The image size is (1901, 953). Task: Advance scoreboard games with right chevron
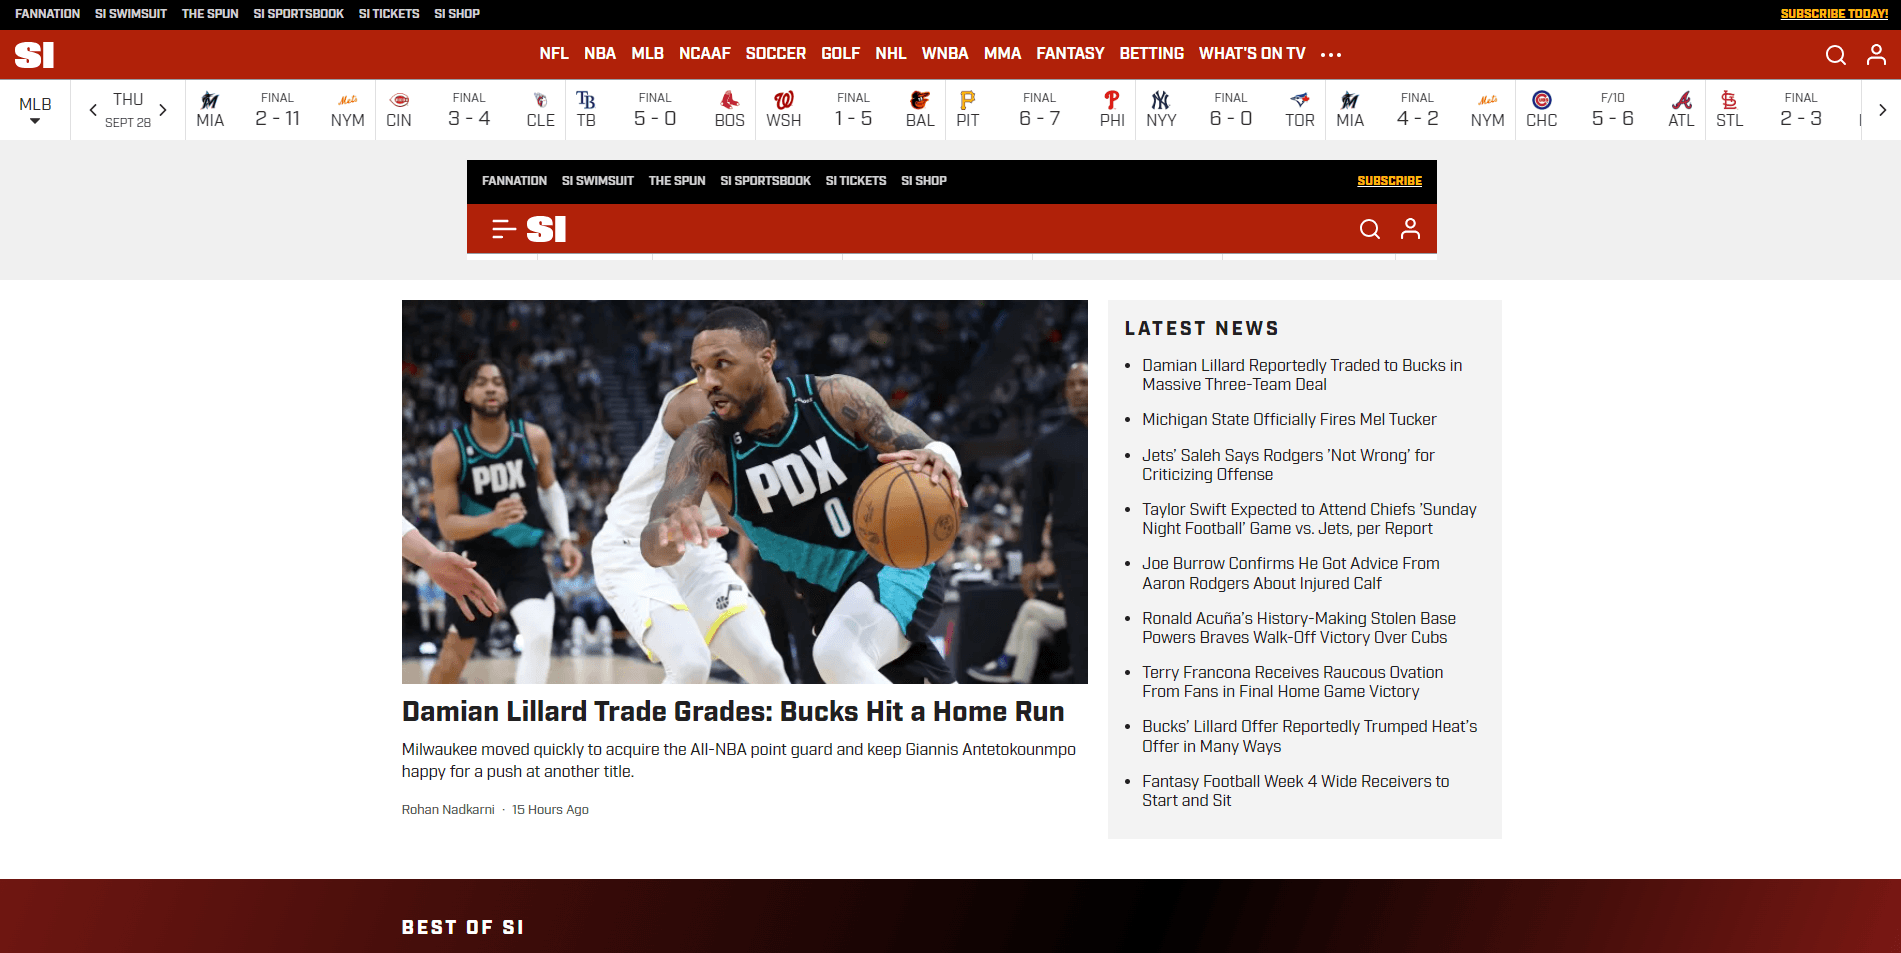tap(1882, 110)
